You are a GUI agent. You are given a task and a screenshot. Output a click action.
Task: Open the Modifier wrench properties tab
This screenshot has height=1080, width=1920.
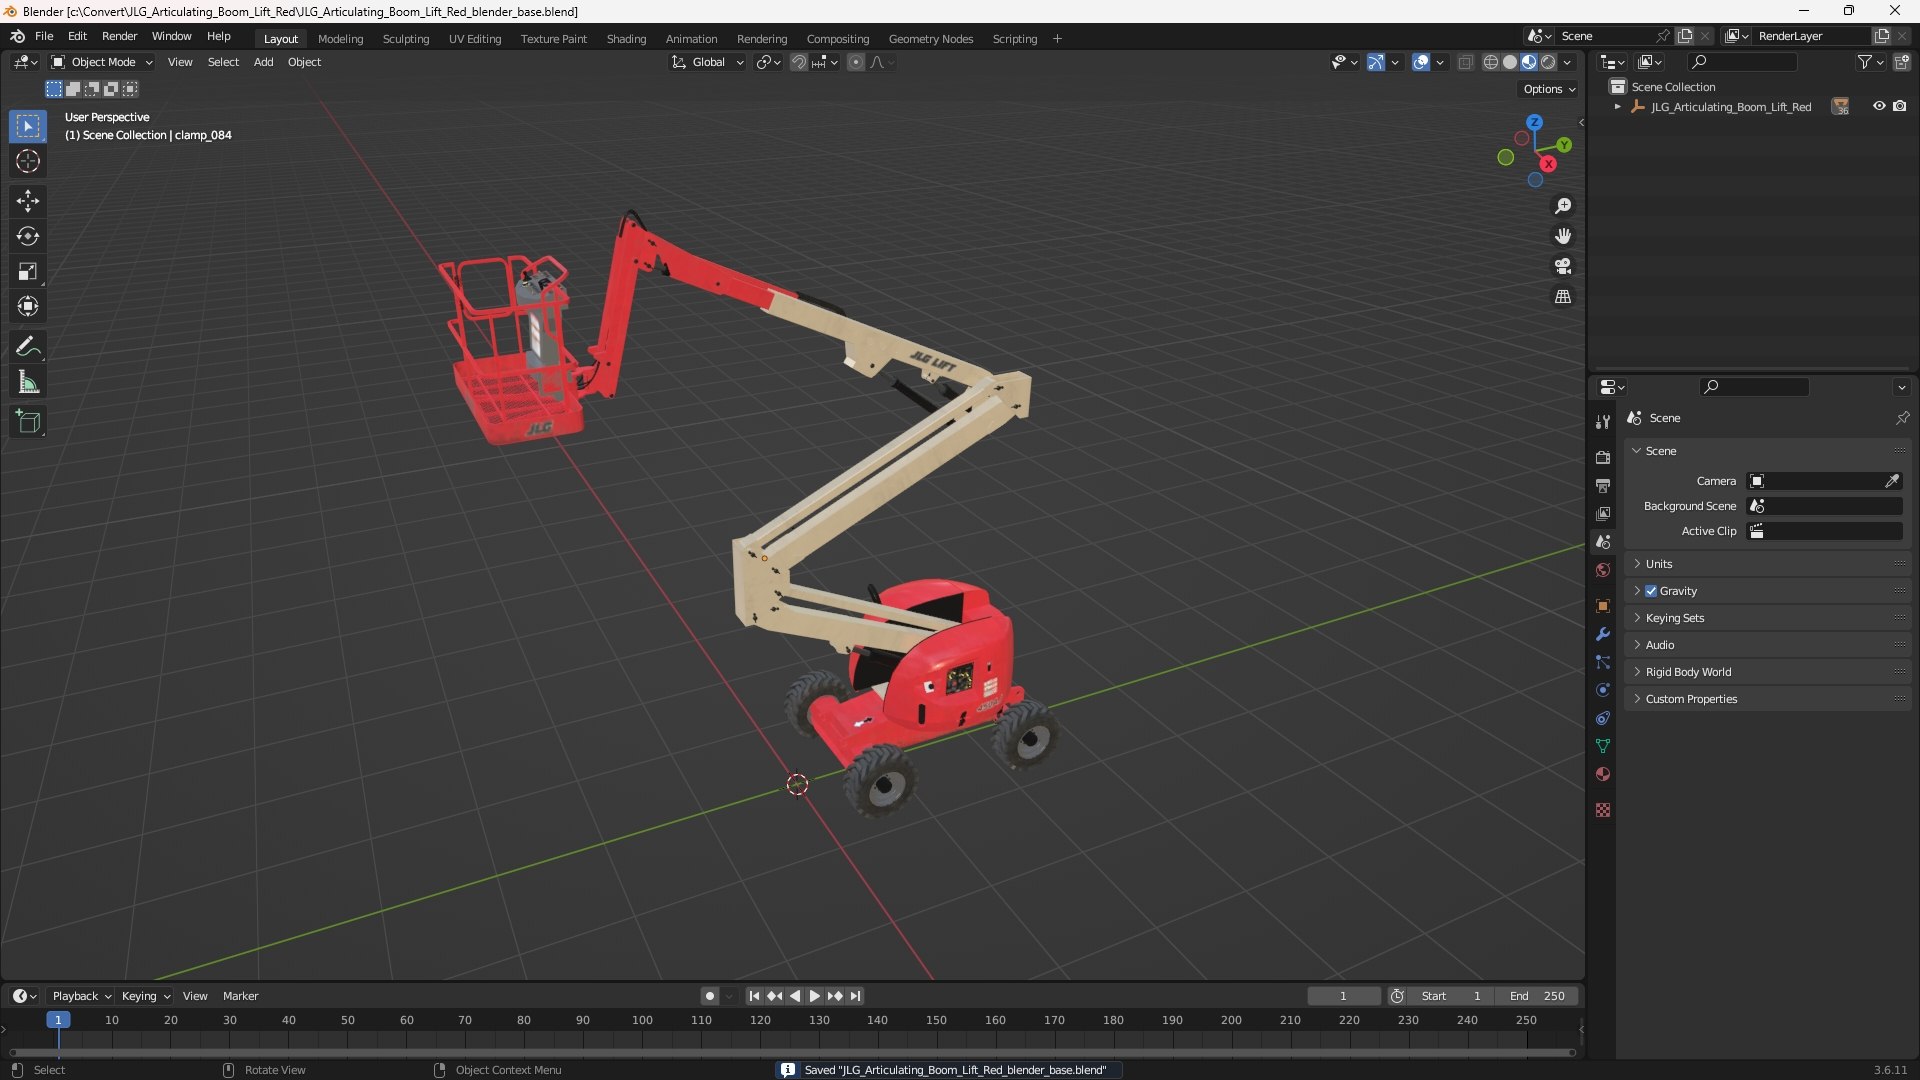1603,634
